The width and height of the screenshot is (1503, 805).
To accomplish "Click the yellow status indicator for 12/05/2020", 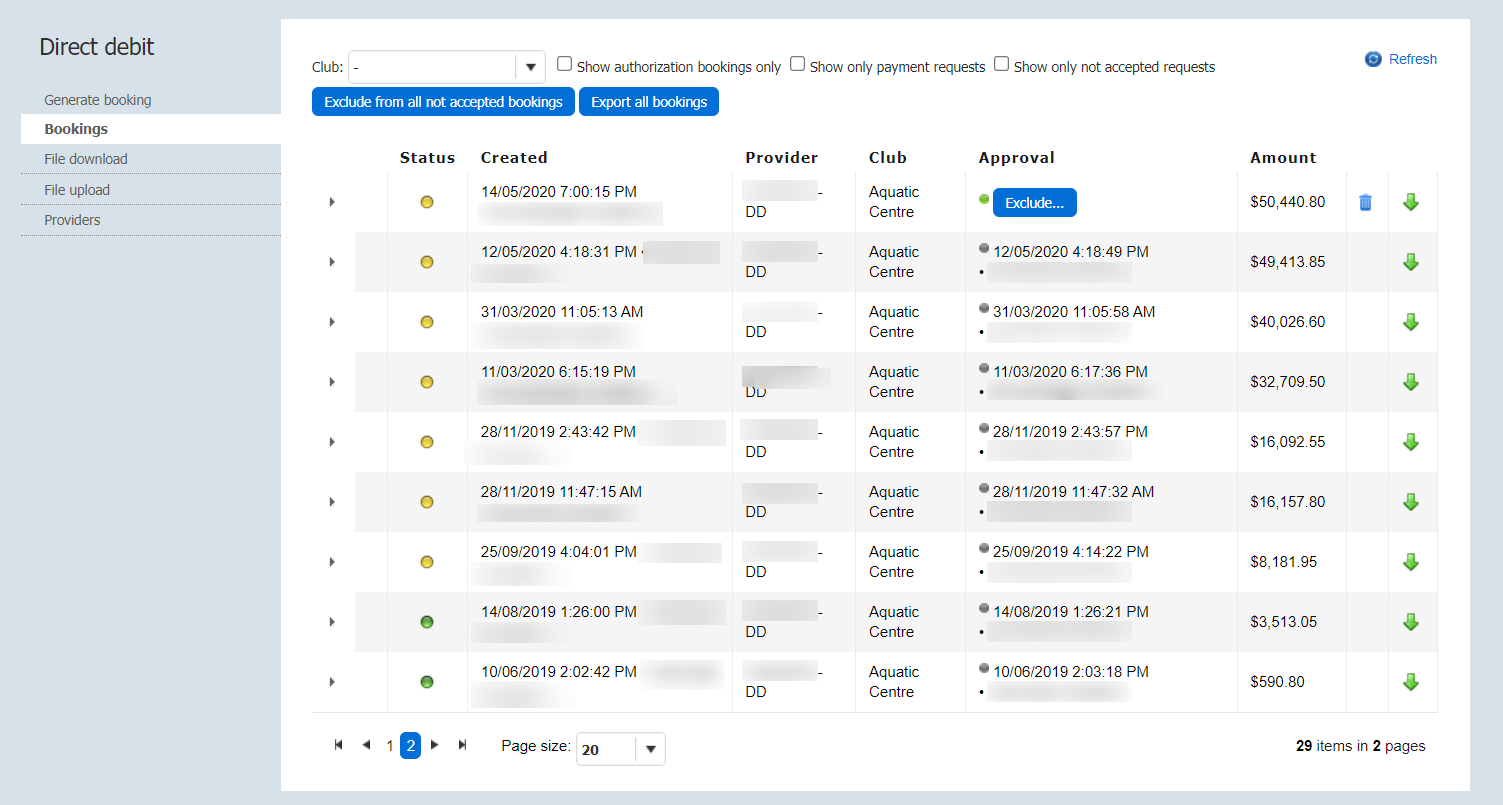I will (x=427, y=262).
